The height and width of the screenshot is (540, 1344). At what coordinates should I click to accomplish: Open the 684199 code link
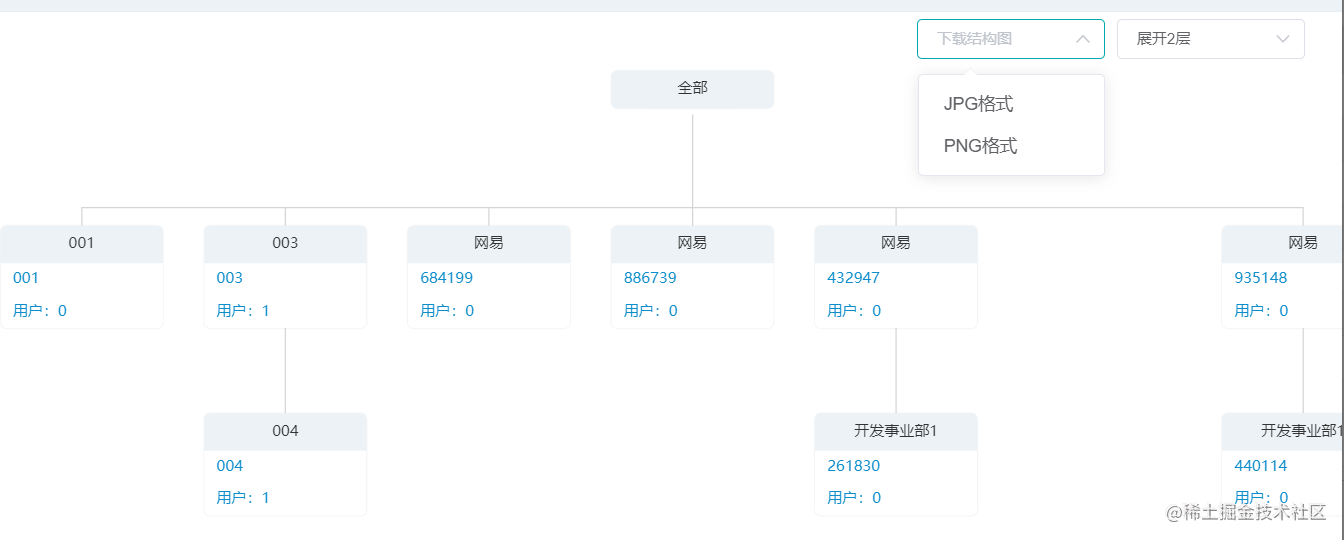point(447,278)
